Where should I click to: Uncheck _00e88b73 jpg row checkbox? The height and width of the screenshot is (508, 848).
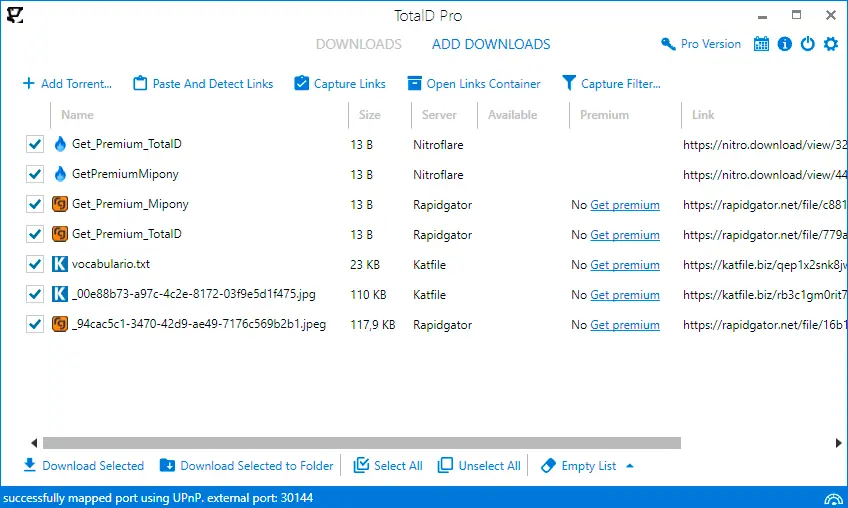click(35, 294)
